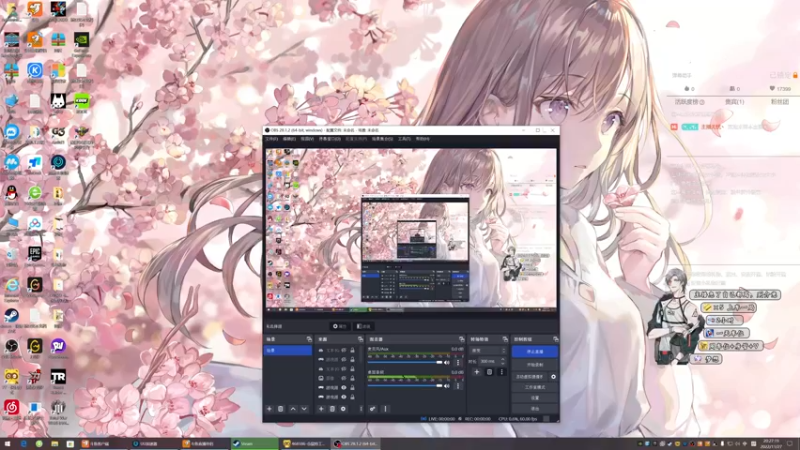The width and height of the screenshot is (800, 450).
Task: Open the 停靠窗口(D) menu in OBS
Action: 330,139
